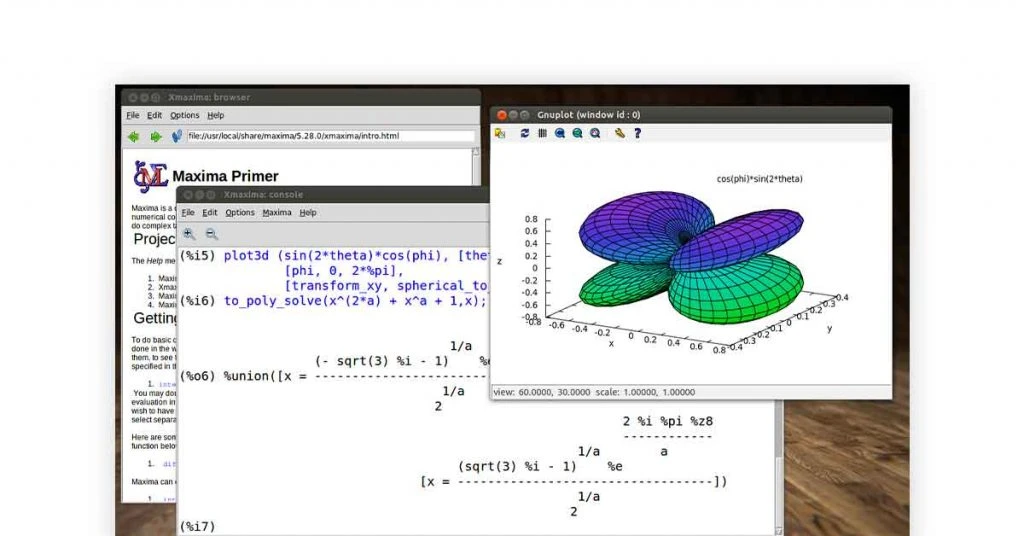Go back with browser green left arrow

[x=133, y=136]
